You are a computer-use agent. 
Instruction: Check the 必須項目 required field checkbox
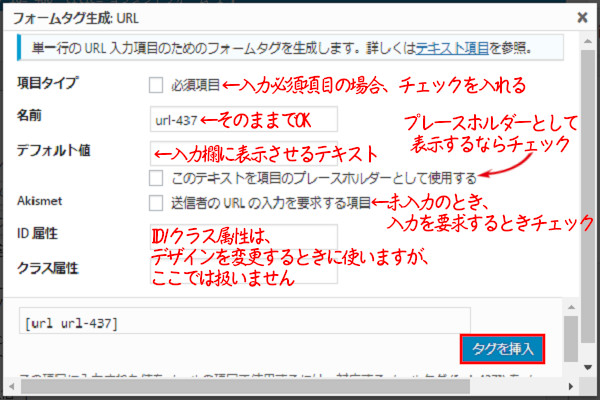coord(156,85)
